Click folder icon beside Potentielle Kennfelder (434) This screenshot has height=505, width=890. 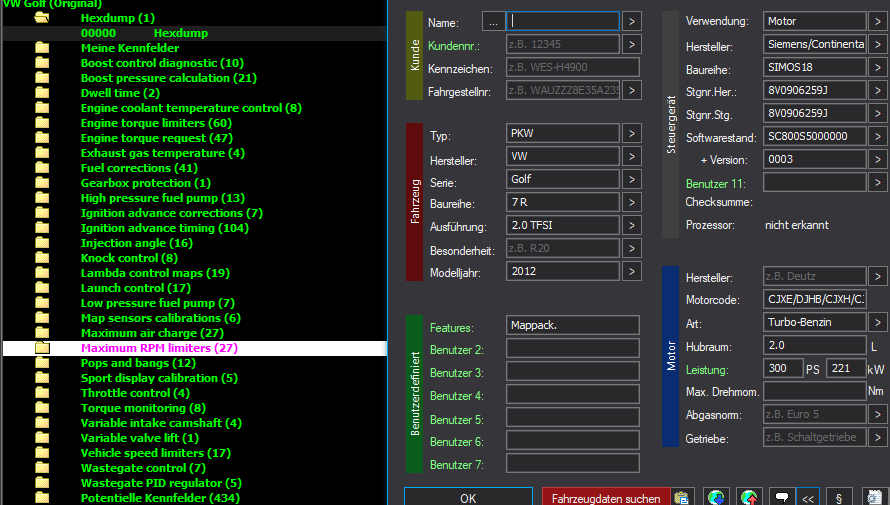point(42,498)
